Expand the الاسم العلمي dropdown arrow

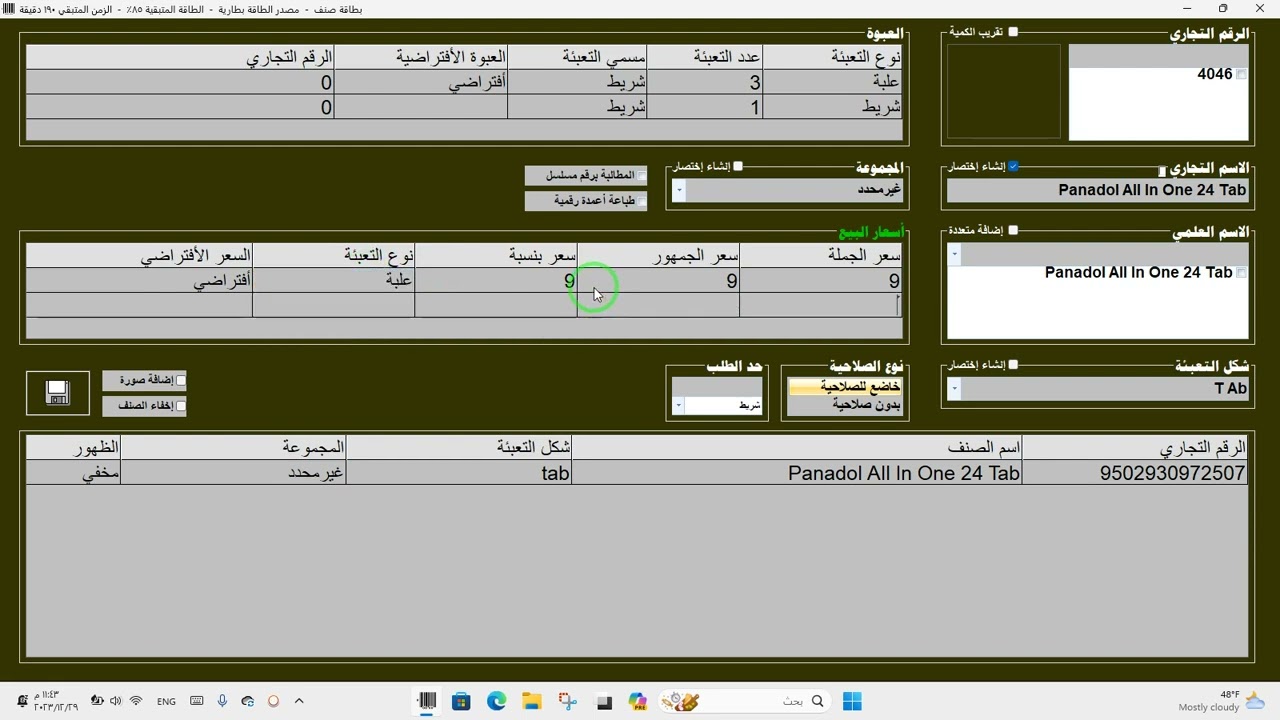click(x=955, y=255)
